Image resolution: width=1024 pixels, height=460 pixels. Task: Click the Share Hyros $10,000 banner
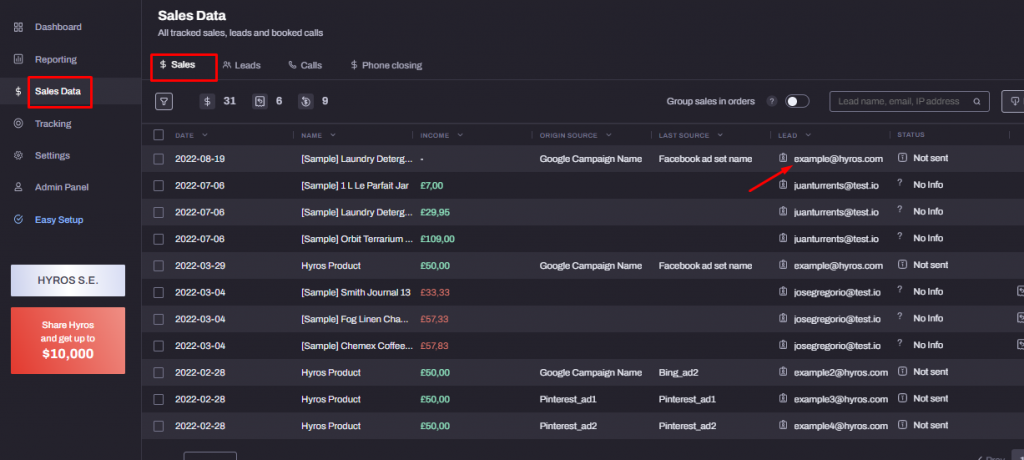point(68,340)
